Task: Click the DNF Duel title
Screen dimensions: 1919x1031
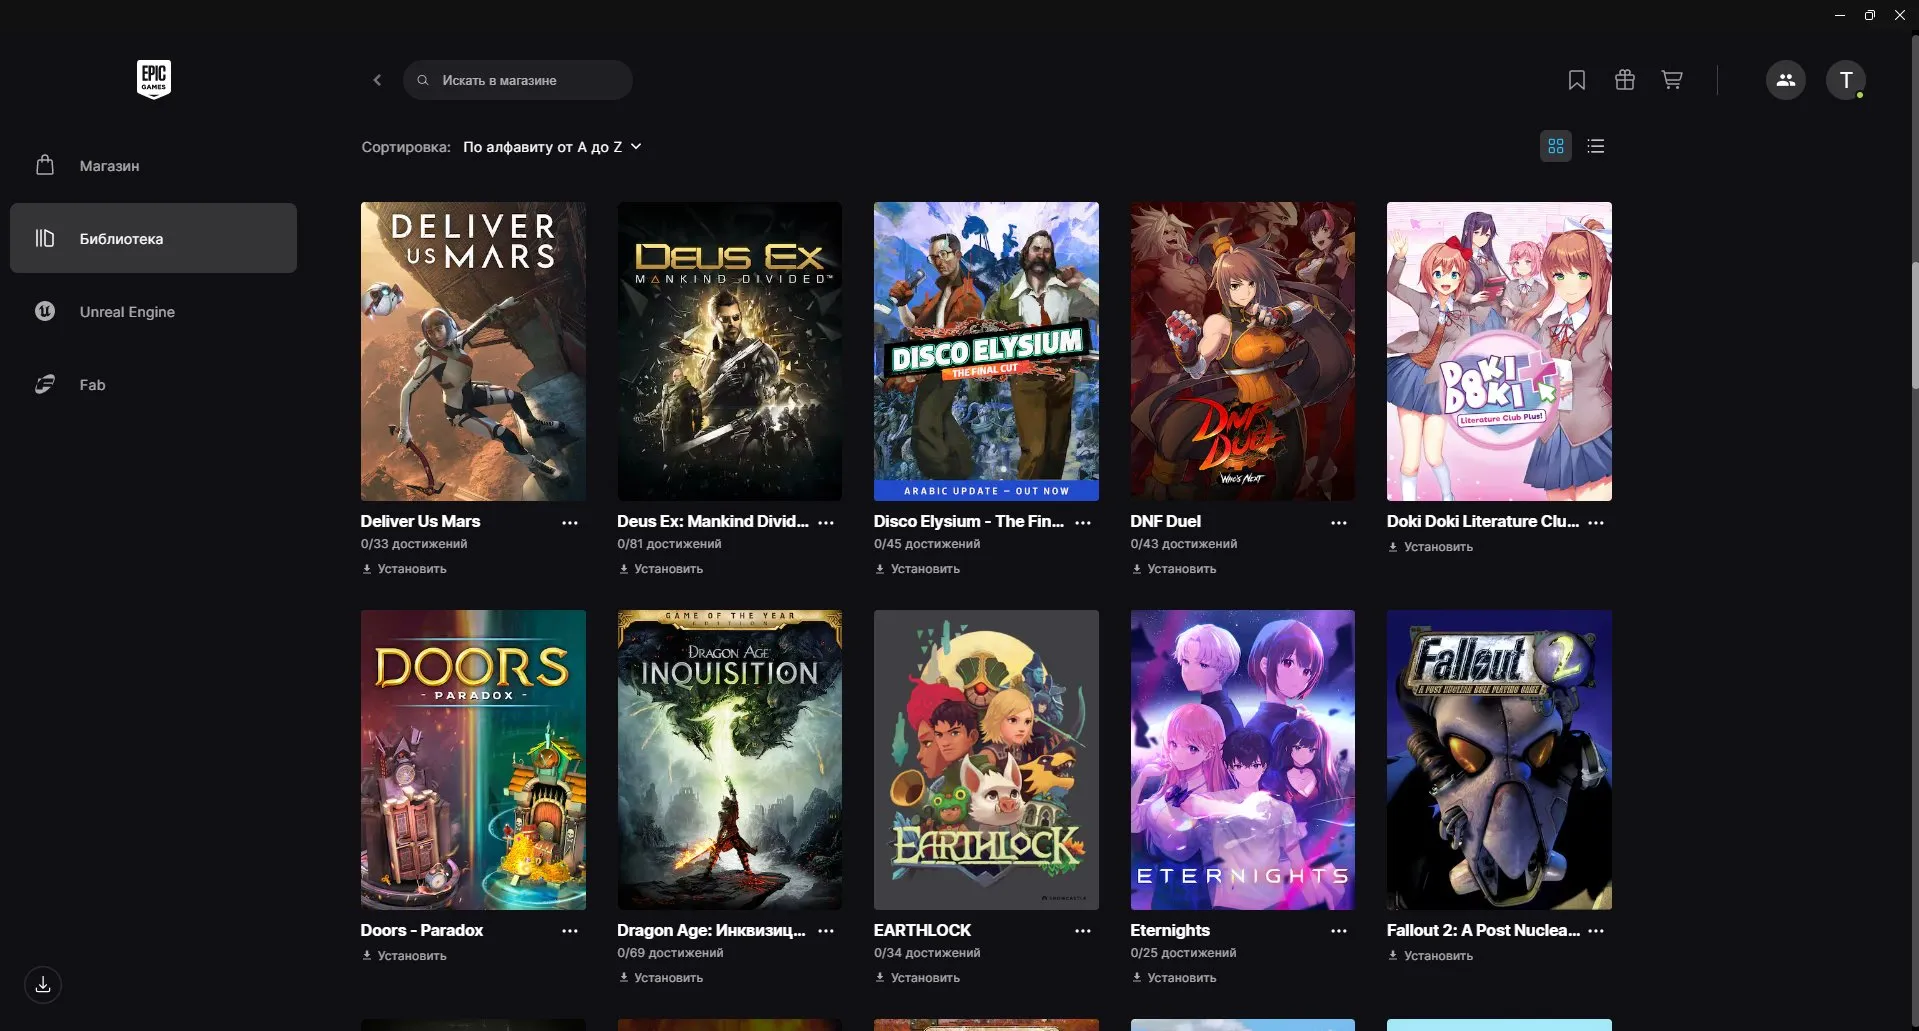Action: coord(1165,521)
